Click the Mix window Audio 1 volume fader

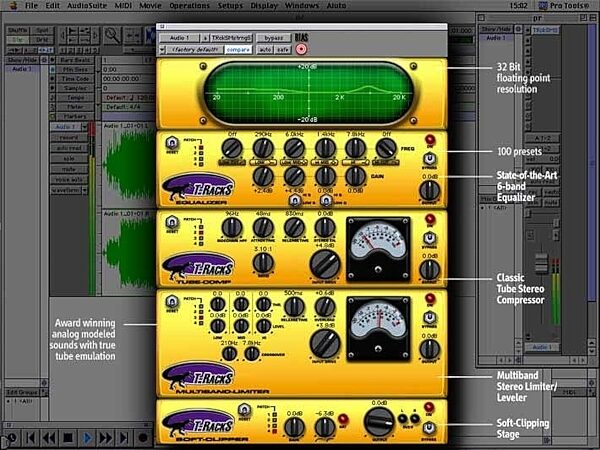coord(541,263)
